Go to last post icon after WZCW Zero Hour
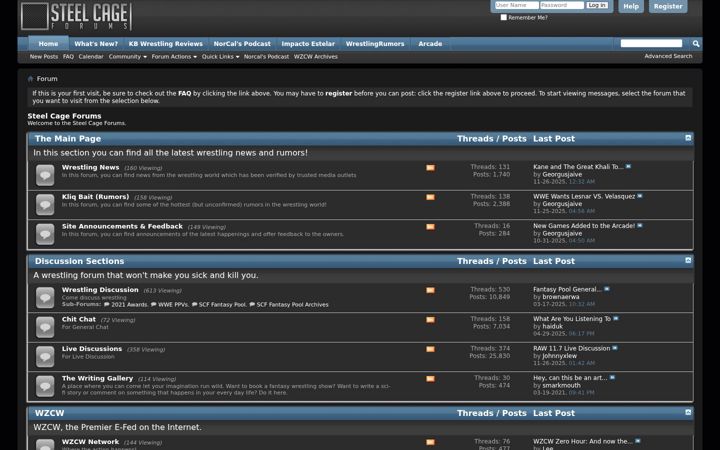Image resolution: width=720 pixels, height=450 pixels. (638, 441)
